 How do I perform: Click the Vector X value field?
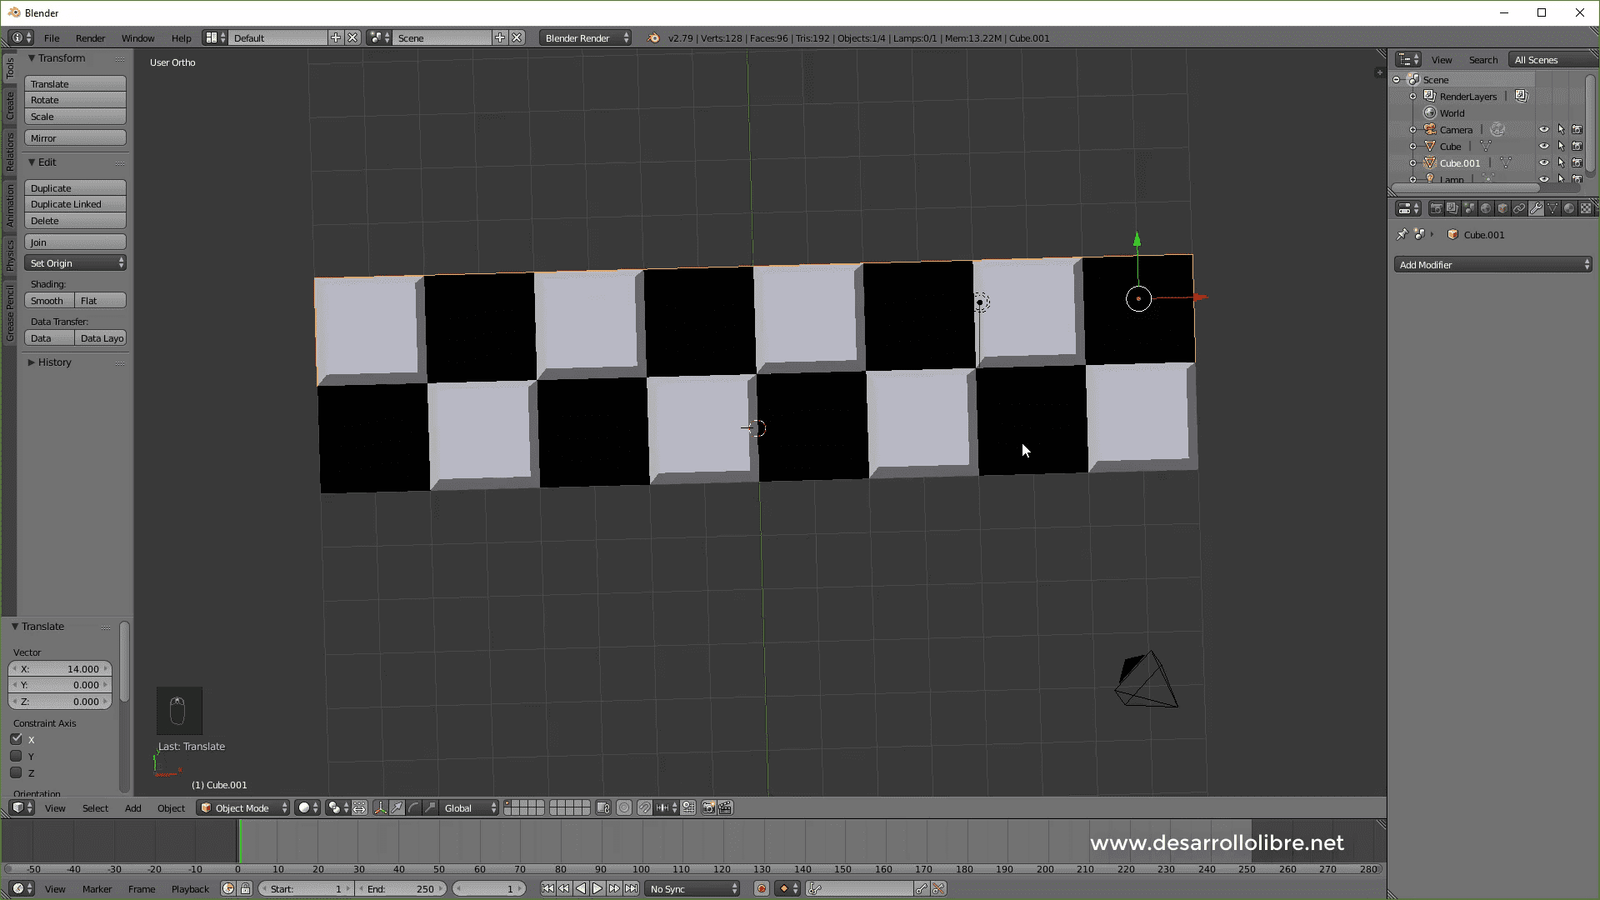60,669
